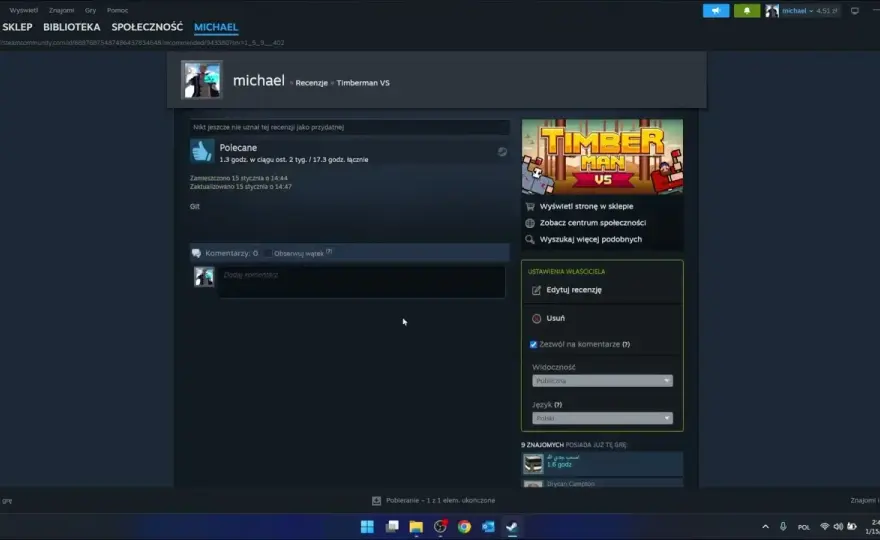Viewport: 880px width, 540px height.
Task: Enable Obserwuj wątek checkbox
Action: [x=268, y=254]
